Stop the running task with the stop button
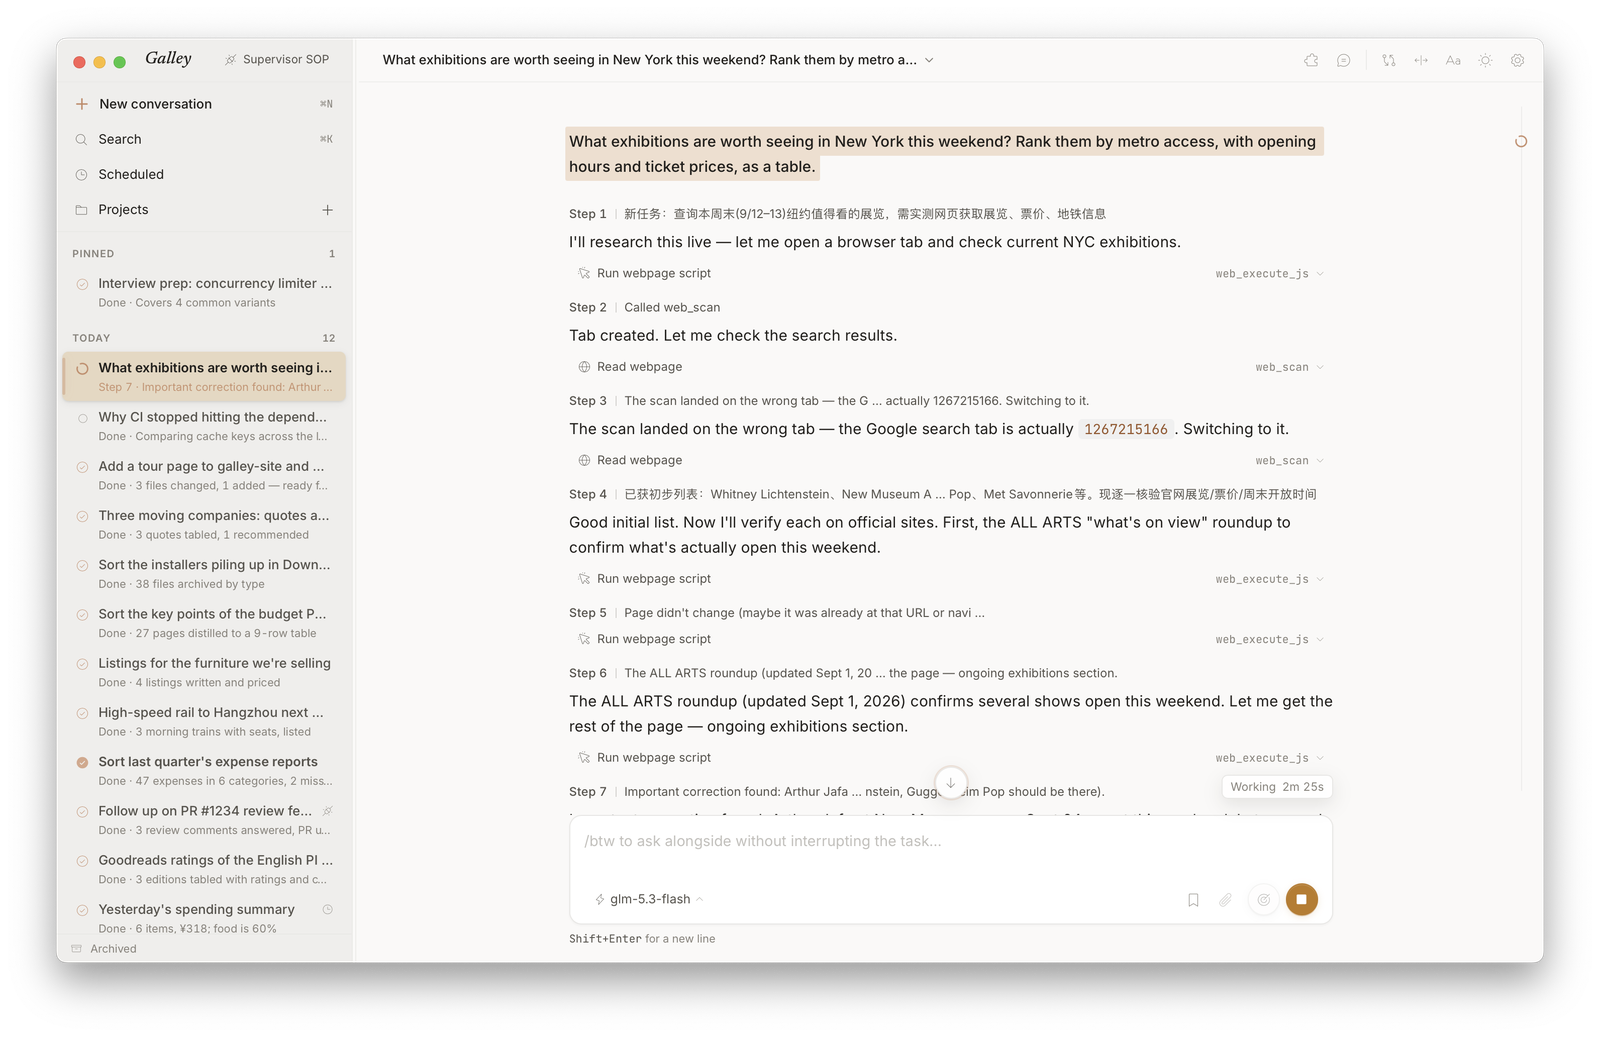Image resolution: width=1600 pixels, height=1037 pixels. coord(1301,899)
